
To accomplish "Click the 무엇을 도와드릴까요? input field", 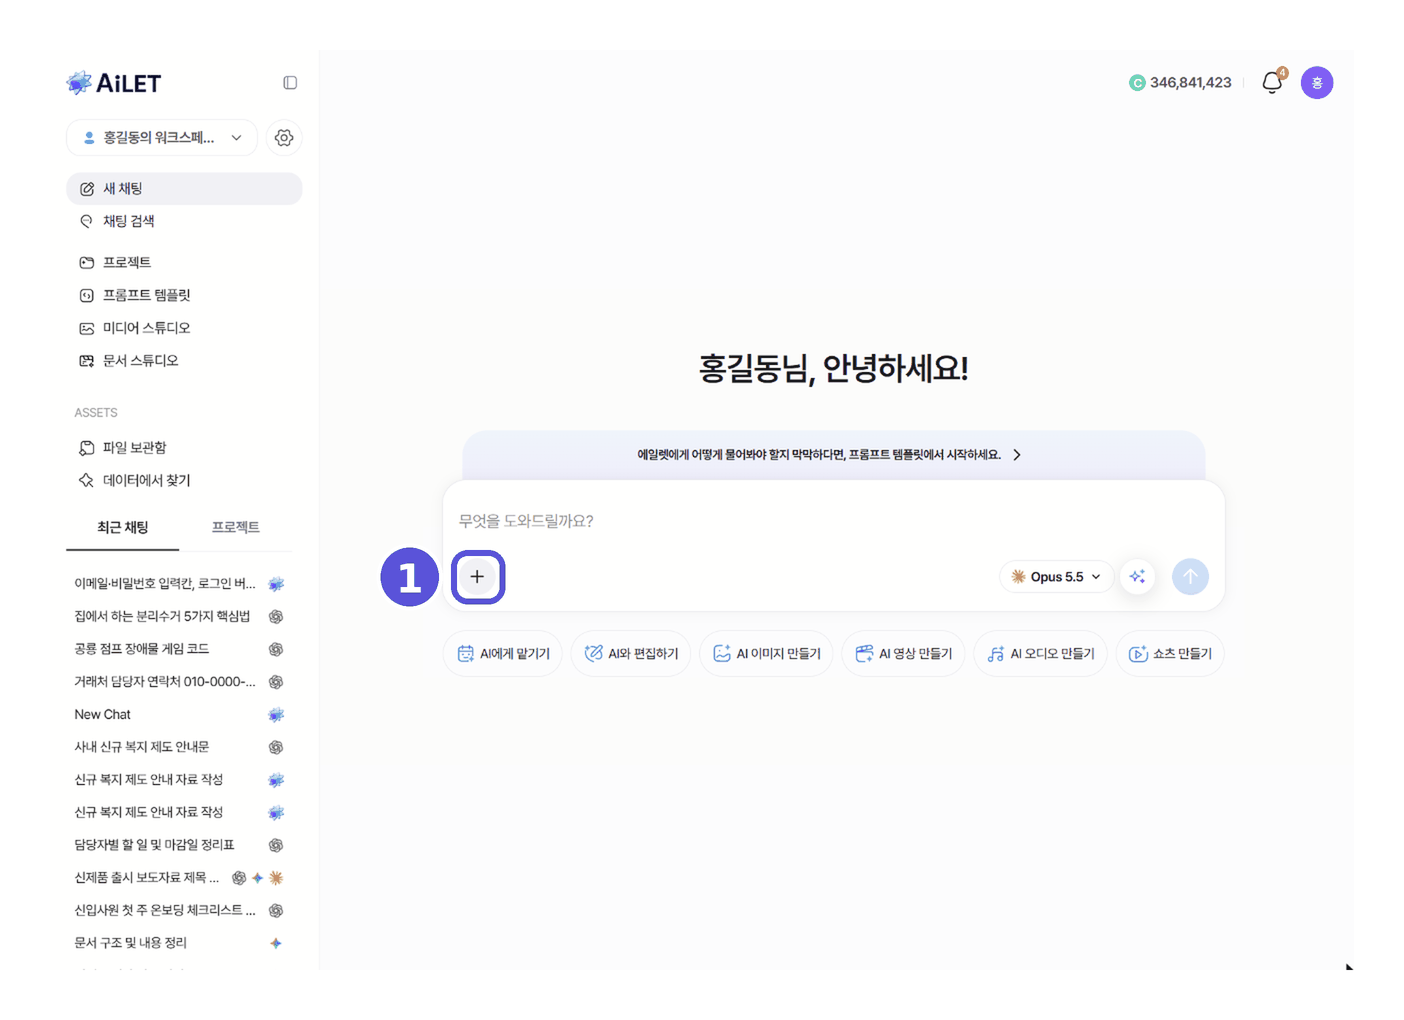I will click(x=833, y=521).
